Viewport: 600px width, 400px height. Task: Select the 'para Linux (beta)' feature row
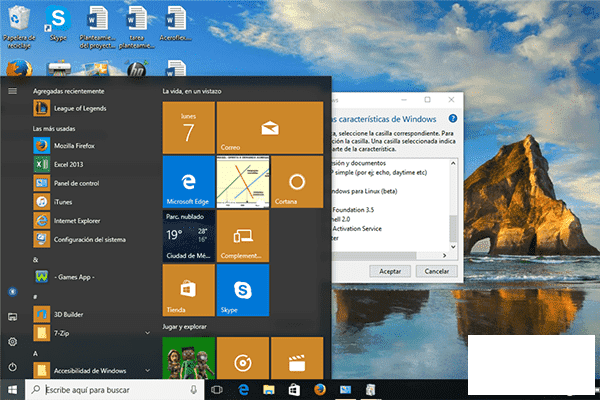[365, 191]
